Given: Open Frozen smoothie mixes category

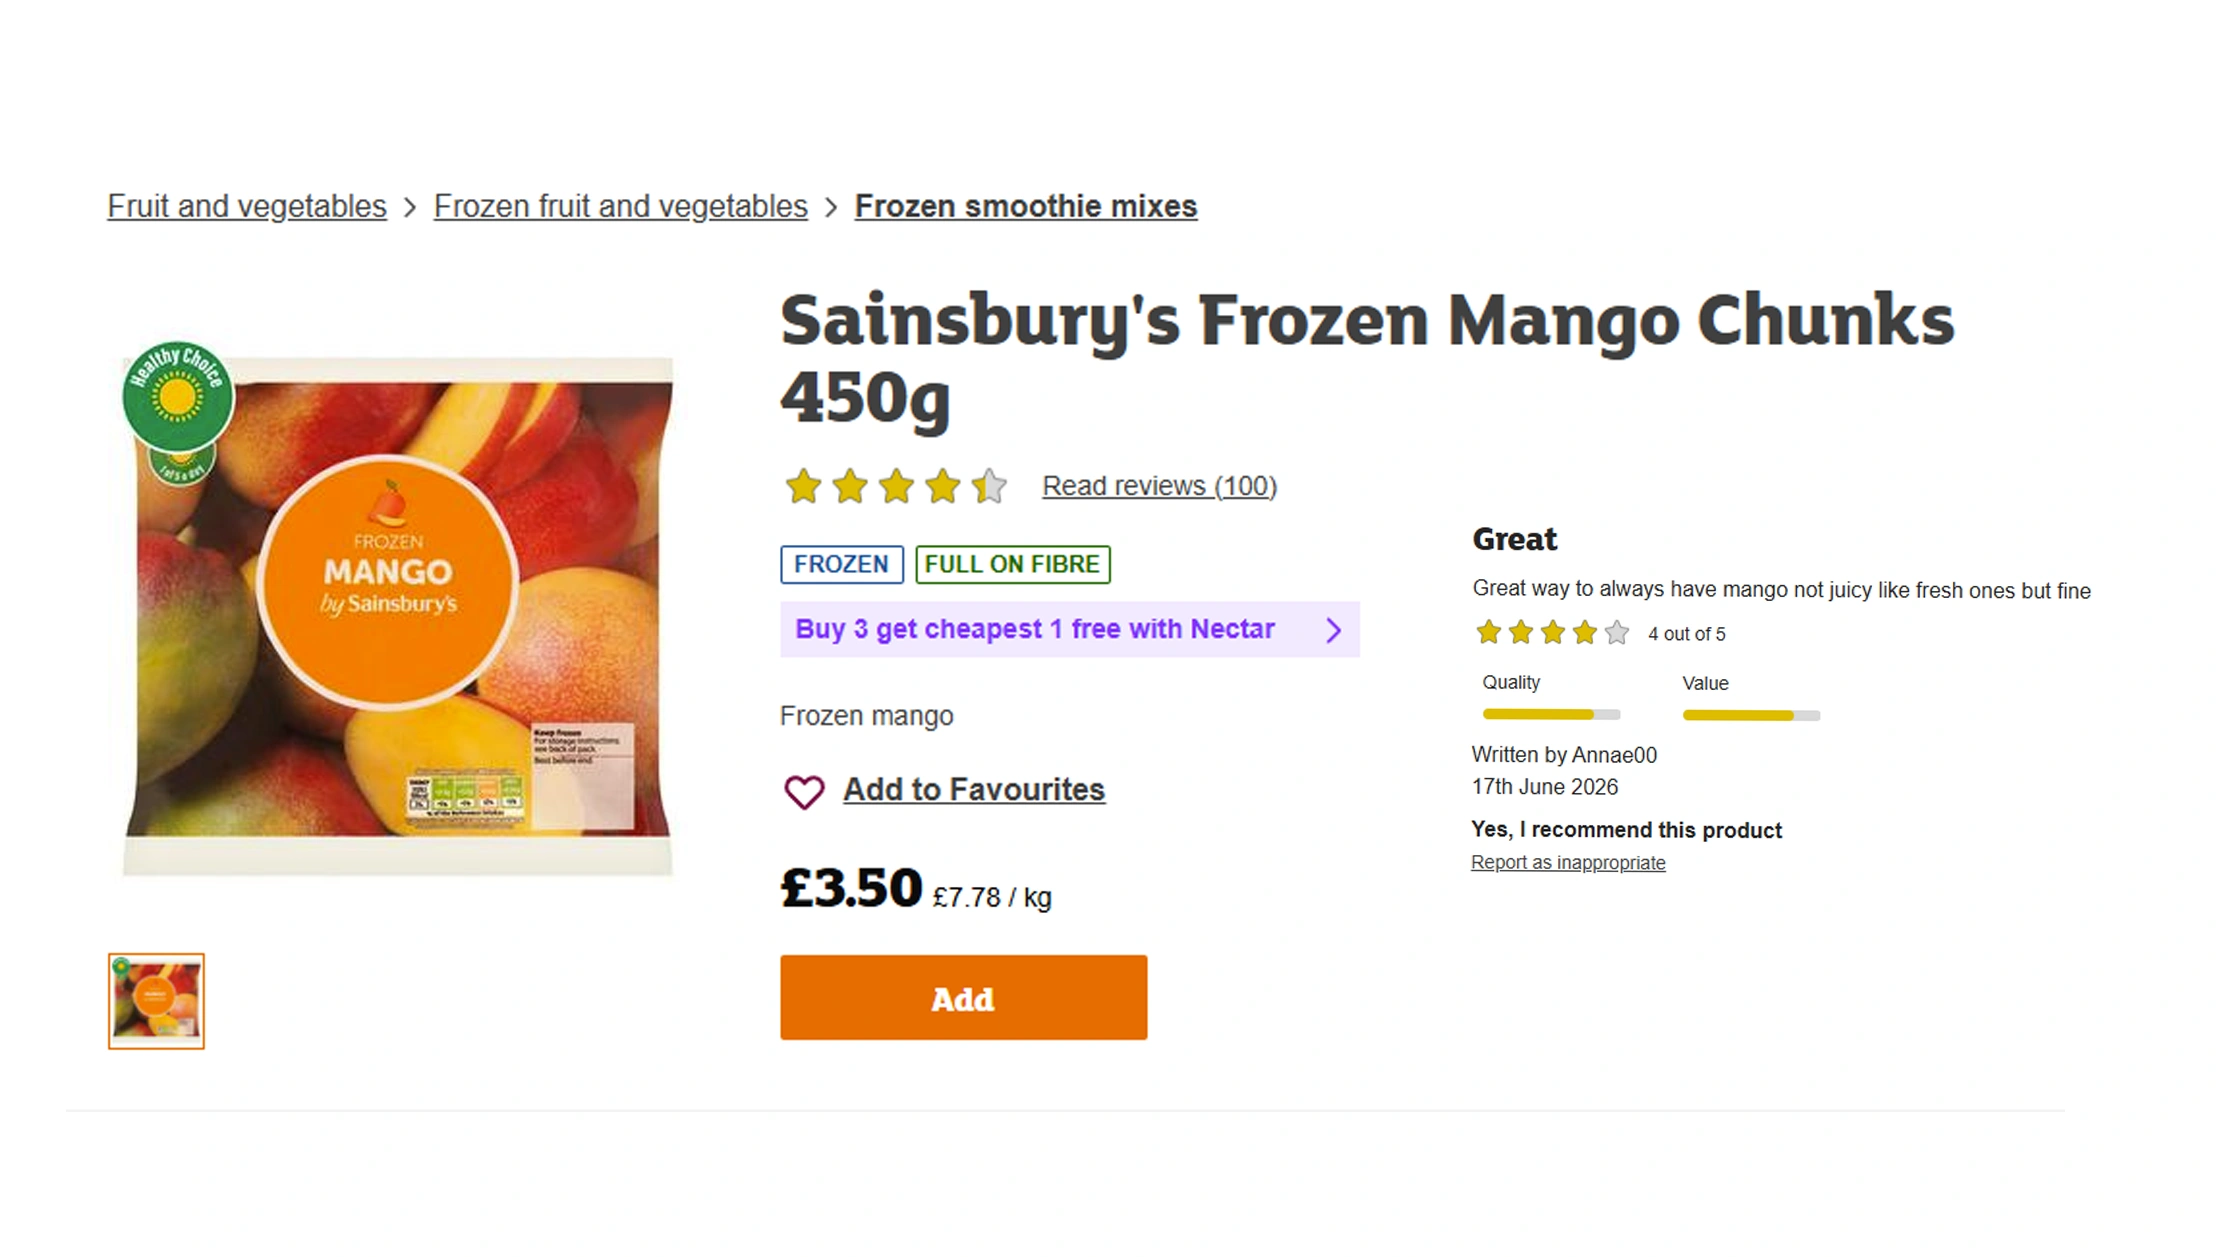Looking at the screenshot, I should pyautogui.click(x=1025, y=206).
